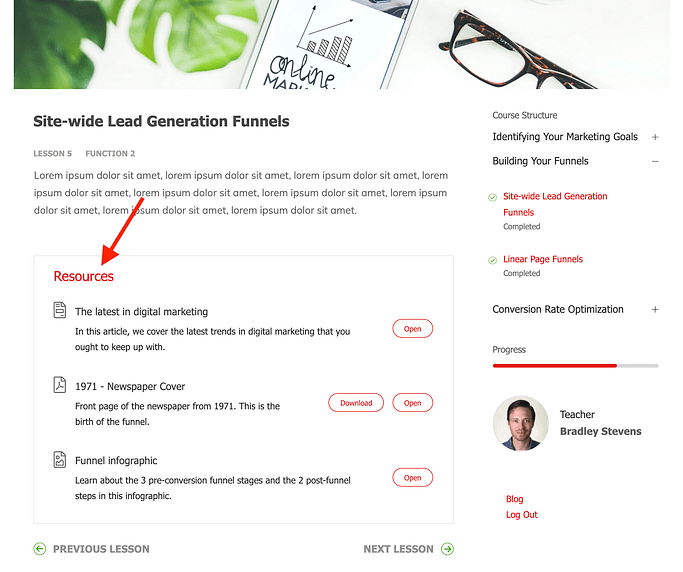This screenshot has height=572, width=683.
Task: Click the course progress bar
Action: coord(575,366)
